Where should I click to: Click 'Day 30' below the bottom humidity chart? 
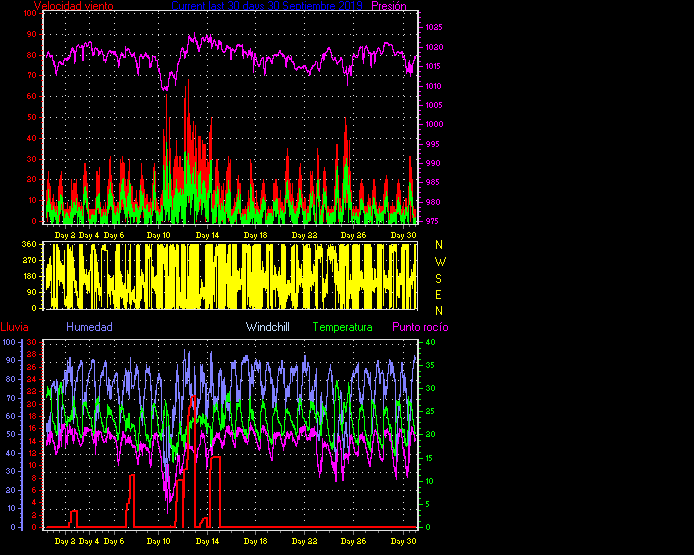404,541
